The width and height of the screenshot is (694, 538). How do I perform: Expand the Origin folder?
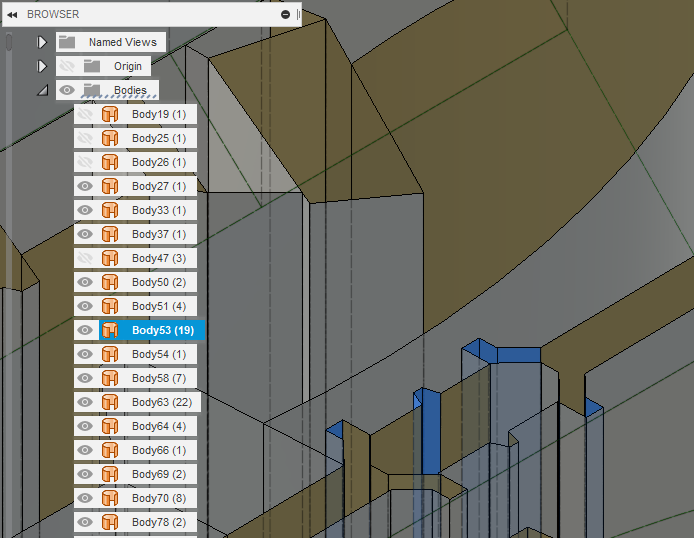click(42, 66)
